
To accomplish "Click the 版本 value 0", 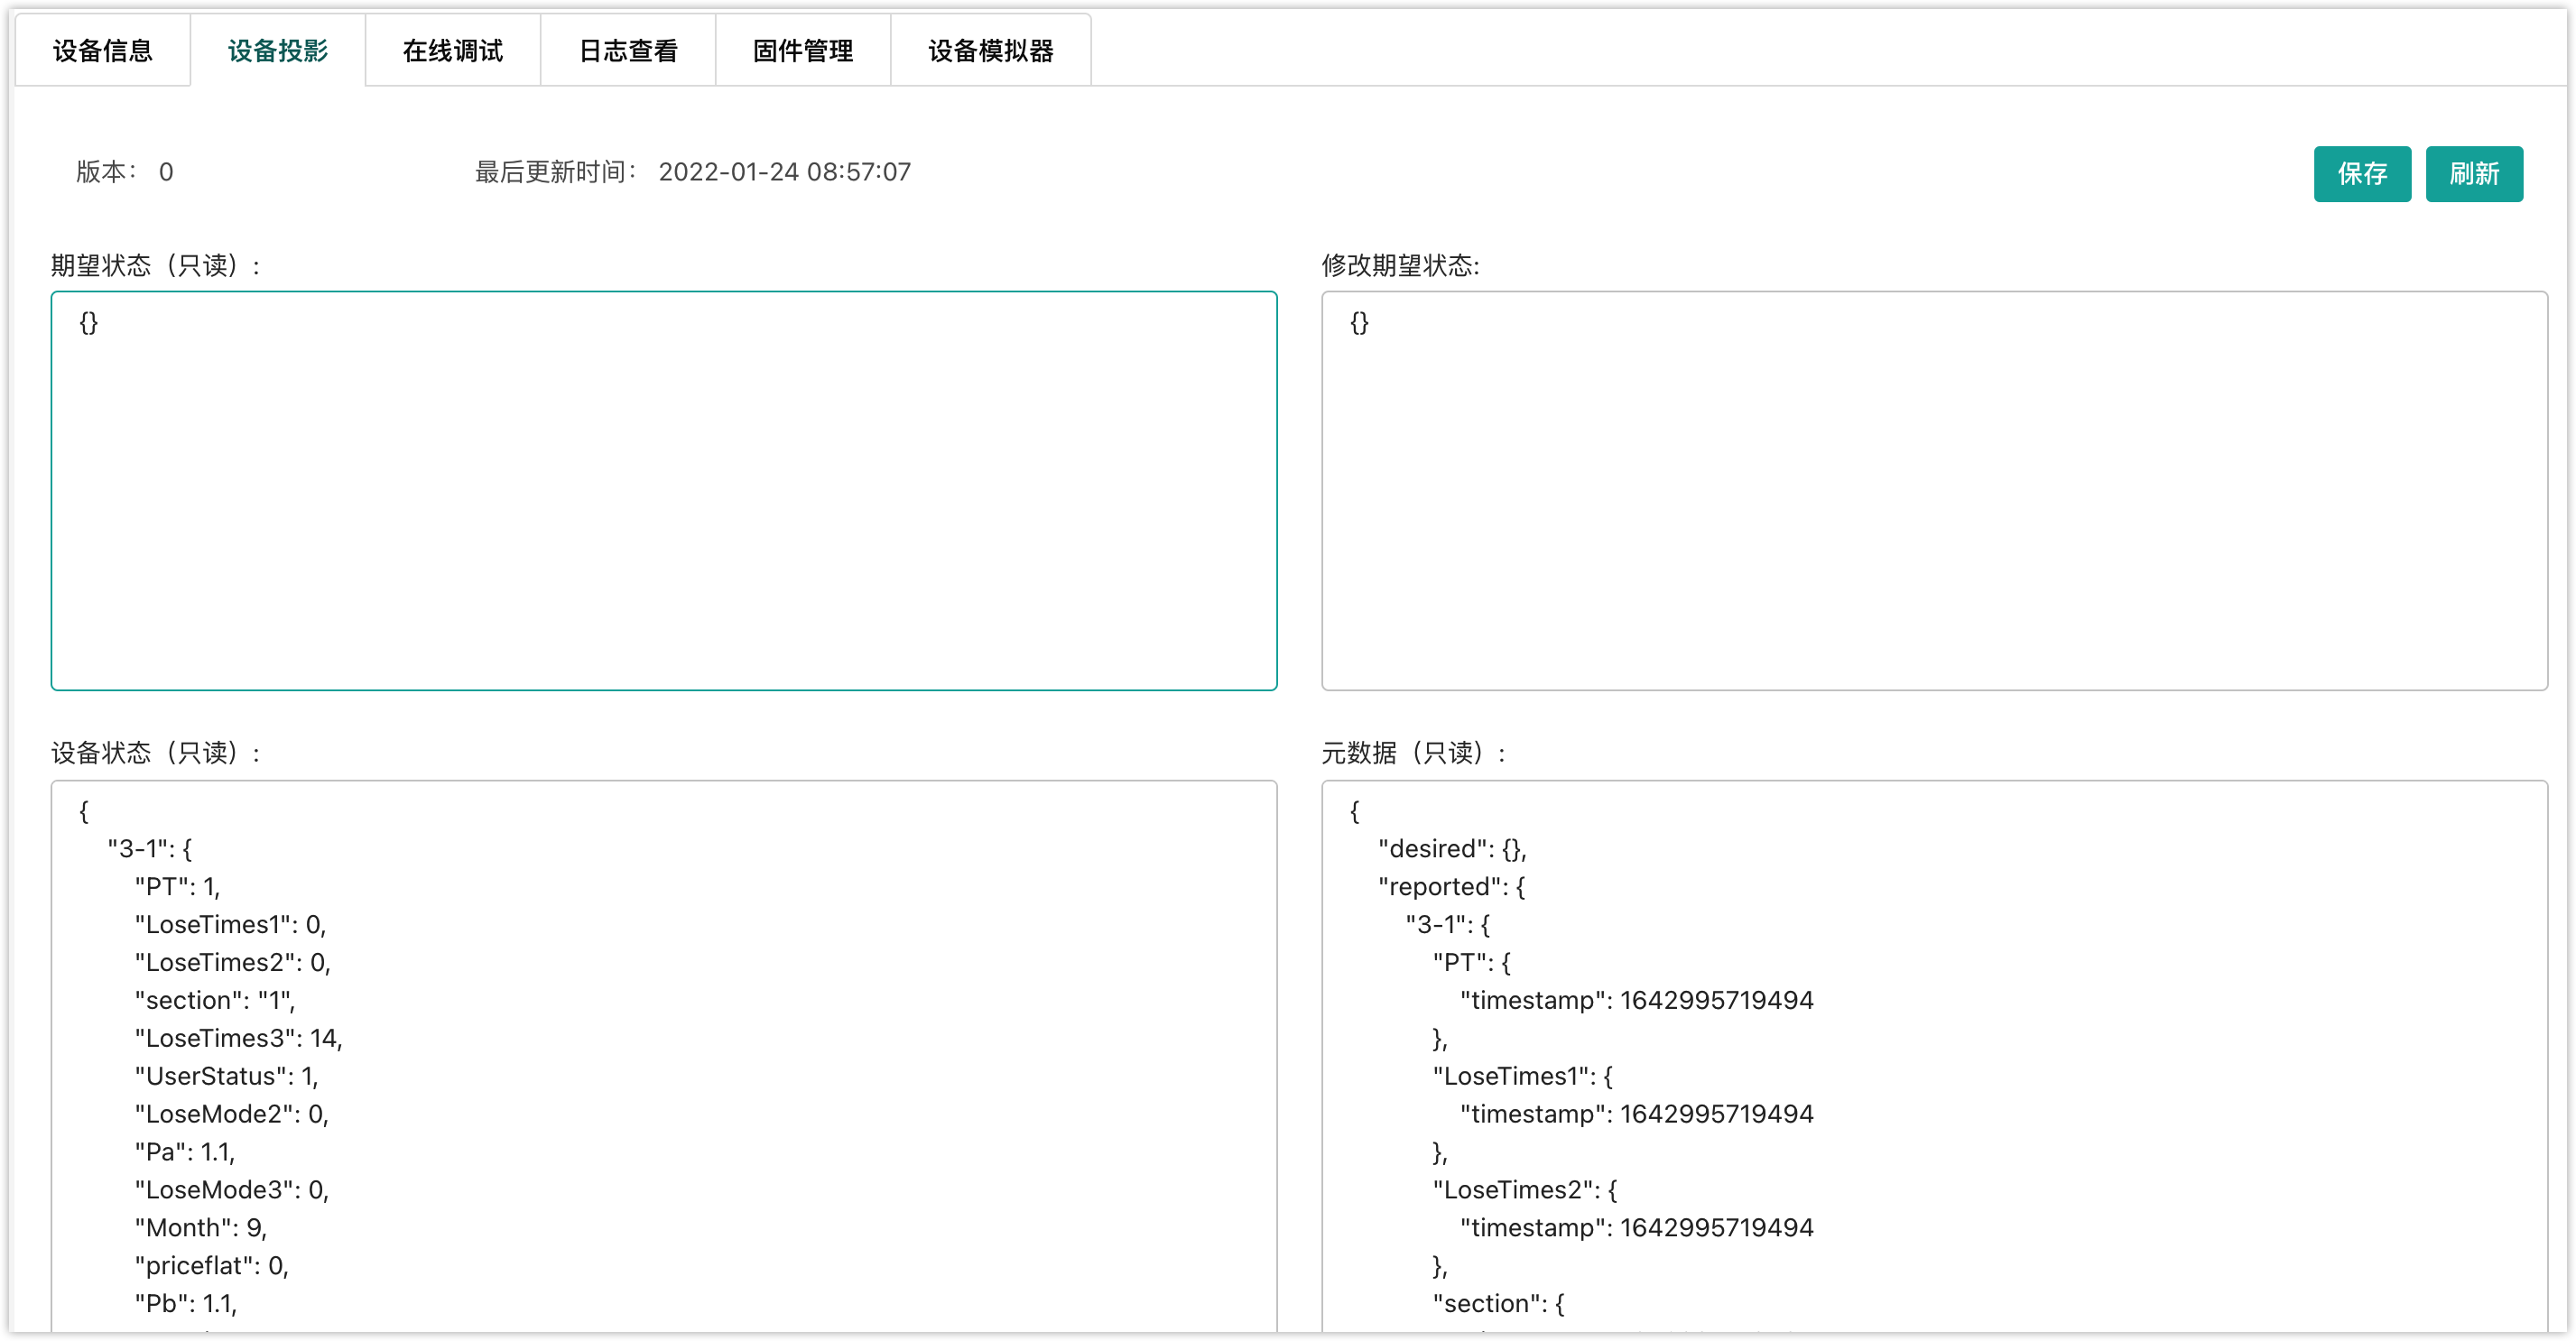I will tap(166, 172).
